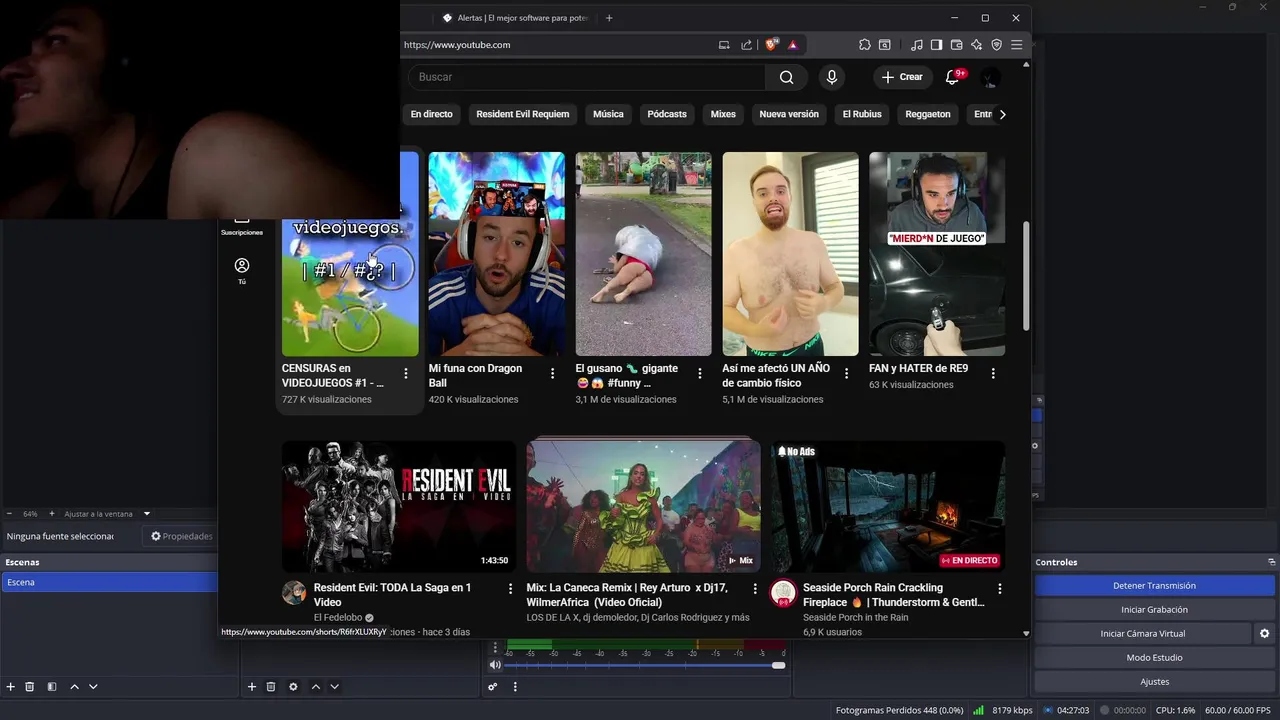Screen dimensions: 1280x720
Task: Select 'Escena' in OBS scenes list
Action: 109,582
